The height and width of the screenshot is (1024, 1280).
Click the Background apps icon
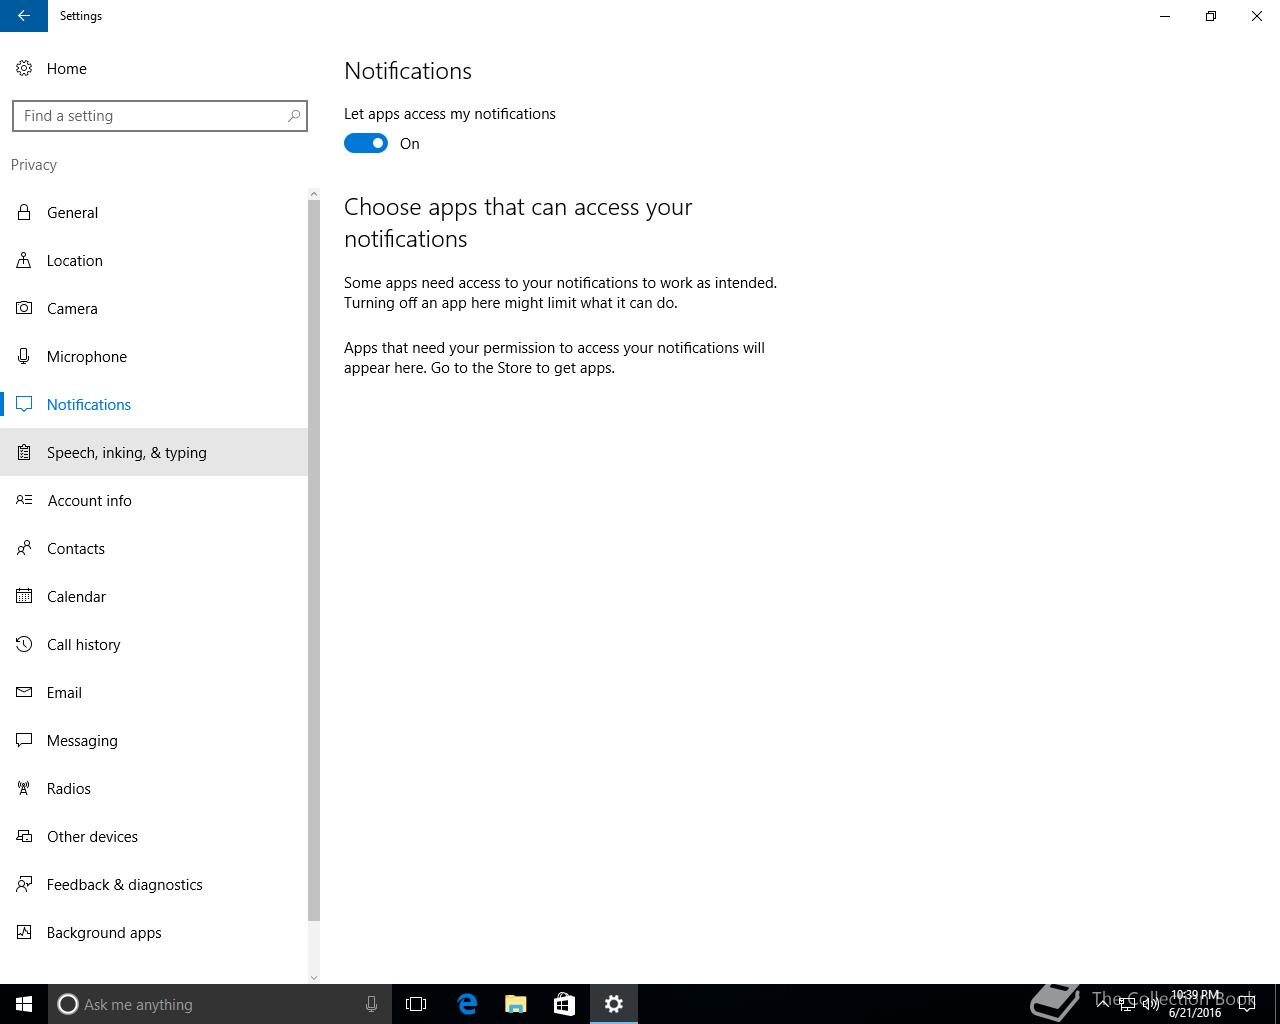coord(24,932)
